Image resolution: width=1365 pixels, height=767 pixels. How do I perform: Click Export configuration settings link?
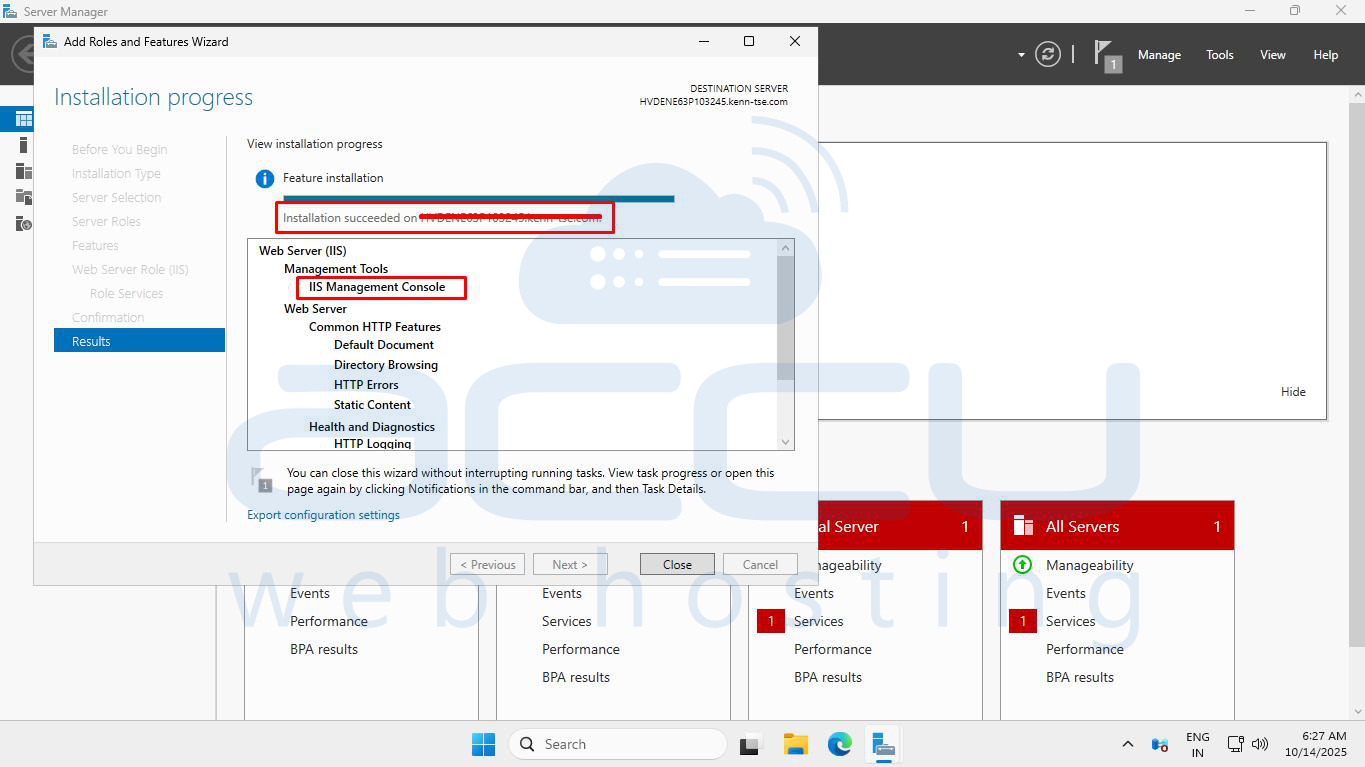pyautogui.click(x=323, y=515)
